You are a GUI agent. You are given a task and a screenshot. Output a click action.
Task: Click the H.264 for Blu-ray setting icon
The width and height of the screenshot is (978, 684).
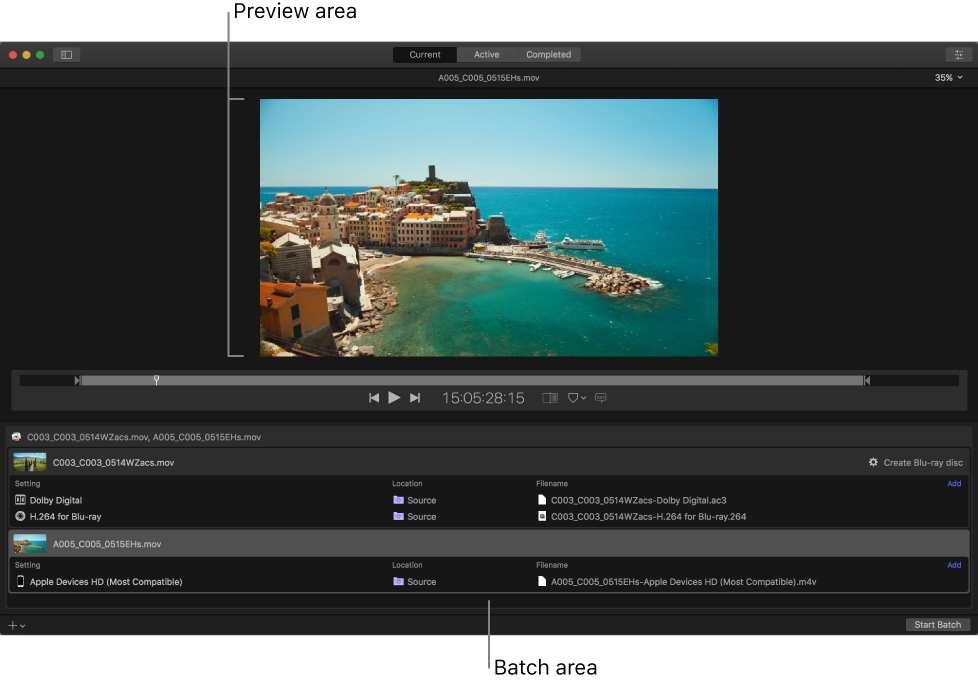coord(20,516)
